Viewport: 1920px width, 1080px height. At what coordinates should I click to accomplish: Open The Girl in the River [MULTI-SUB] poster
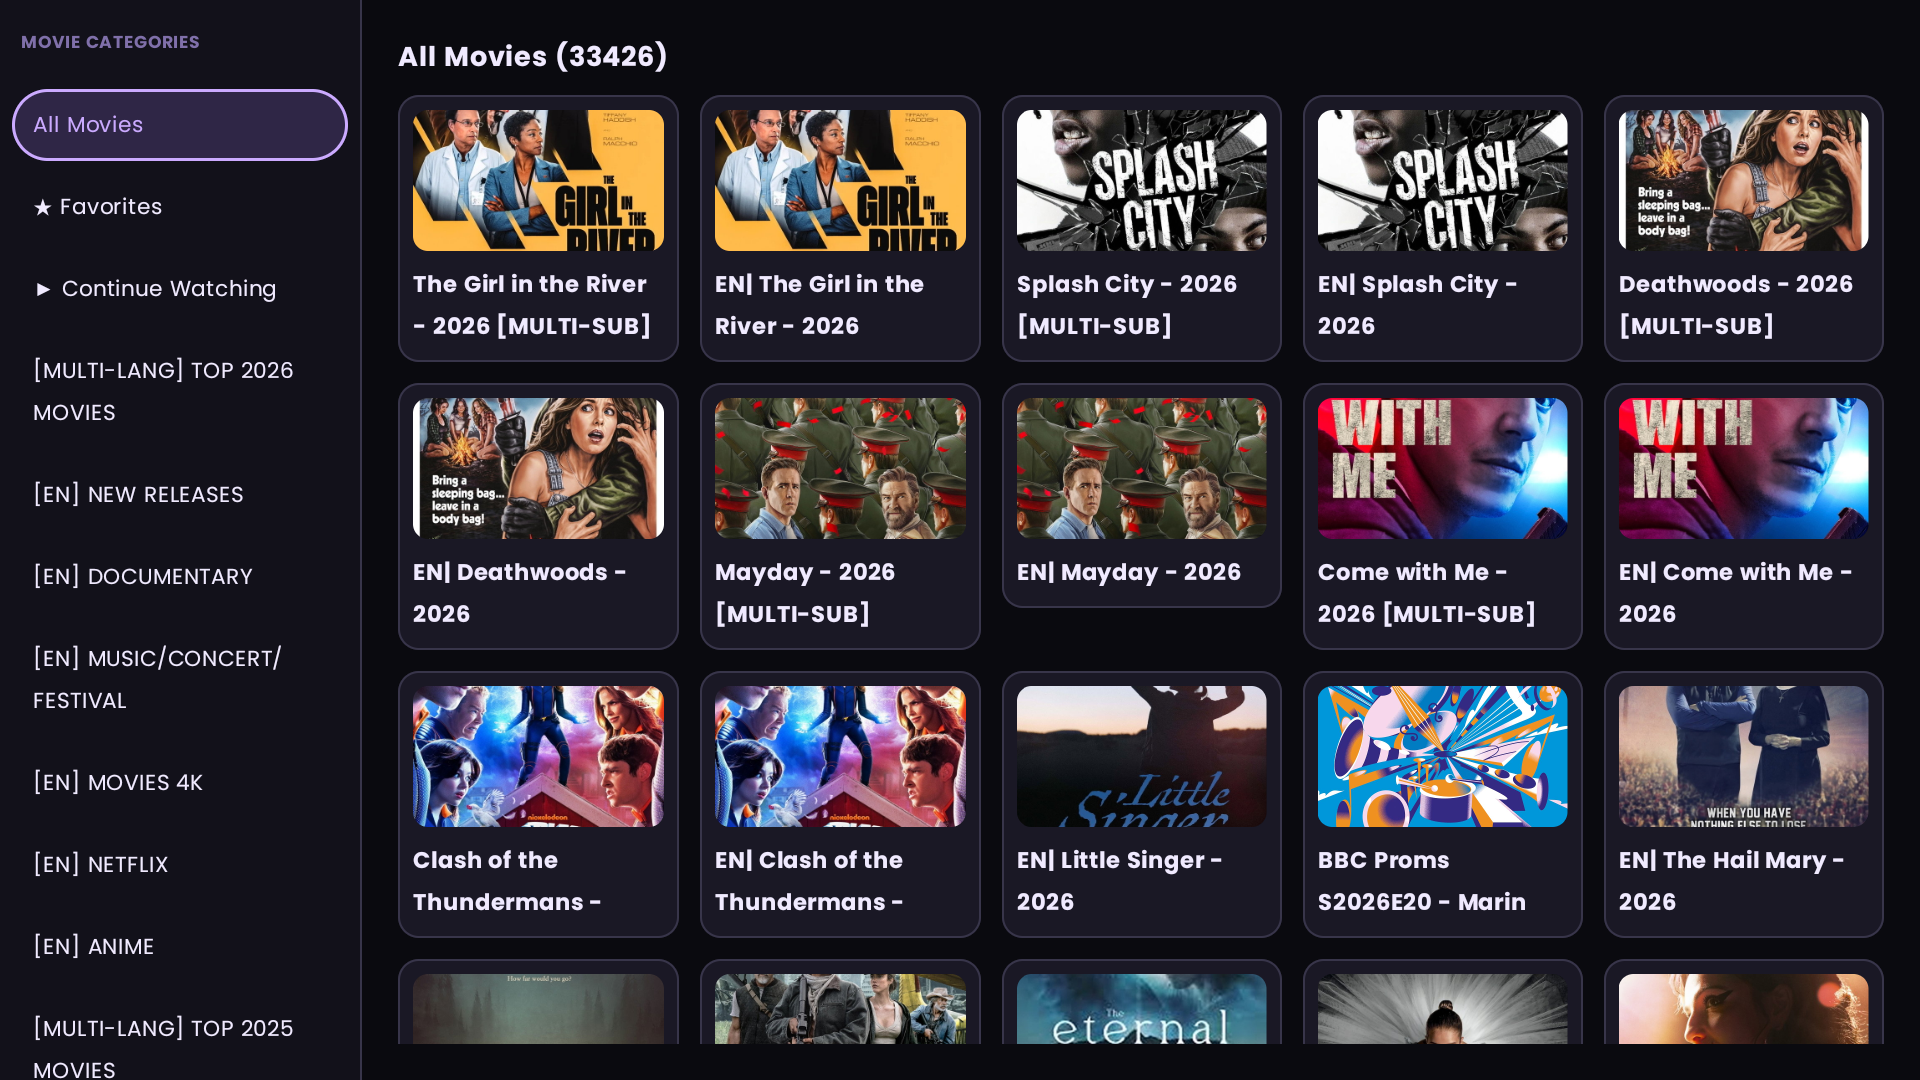[x=538, y=180]
